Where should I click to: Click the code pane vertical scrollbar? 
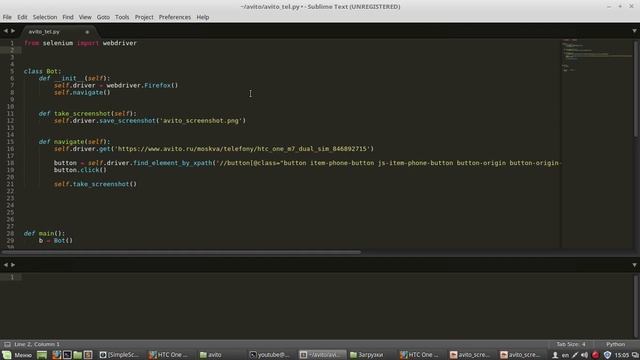point(636,89)
